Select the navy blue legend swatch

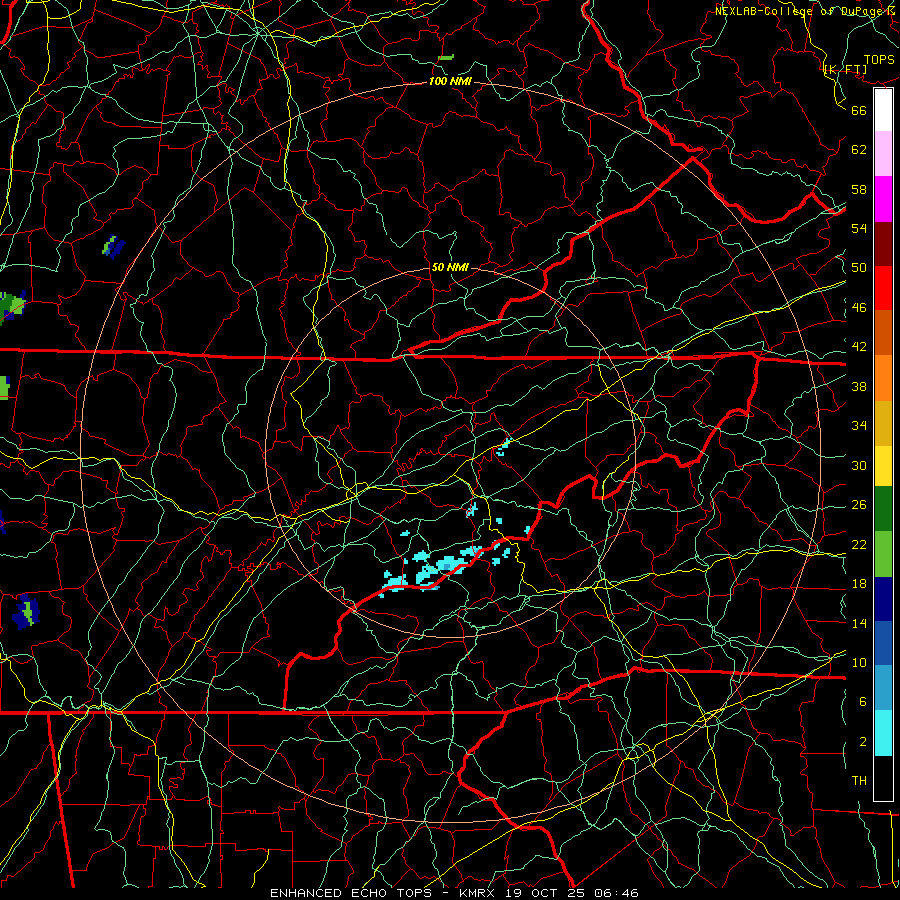tap(883, 599)
